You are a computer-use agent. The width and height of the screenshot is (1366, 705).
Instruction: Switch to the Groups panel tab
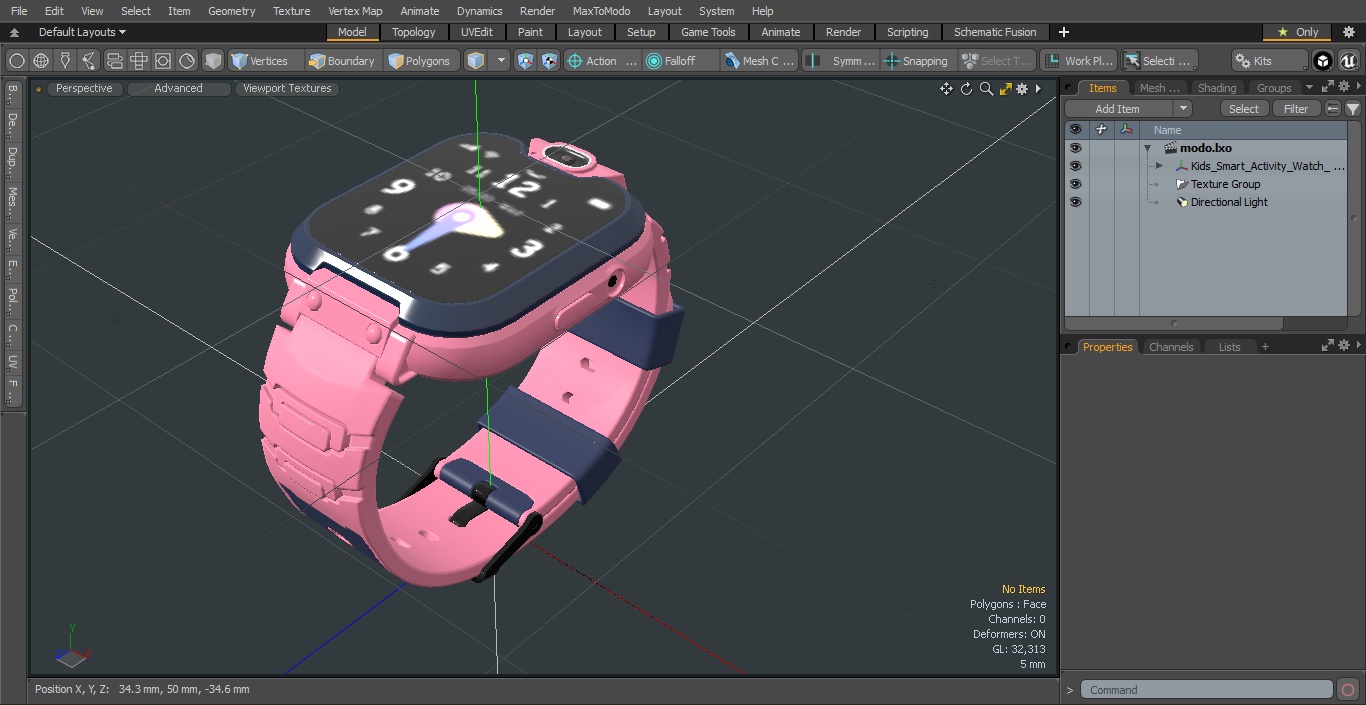pyautogui.click(x=1274, y=88)
